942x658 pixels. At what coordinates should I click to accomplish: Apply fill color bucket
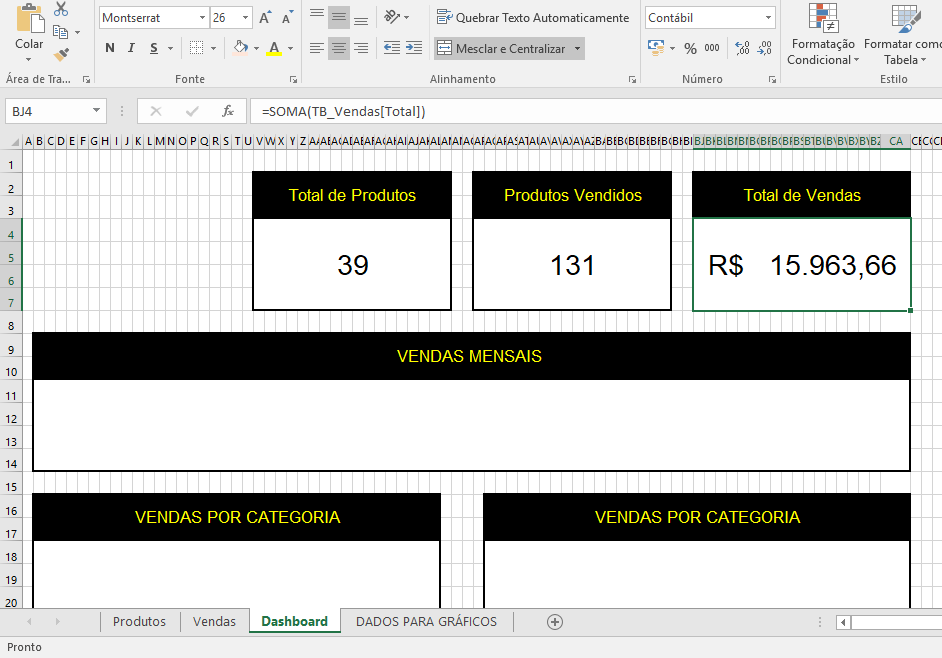(240, 48)
